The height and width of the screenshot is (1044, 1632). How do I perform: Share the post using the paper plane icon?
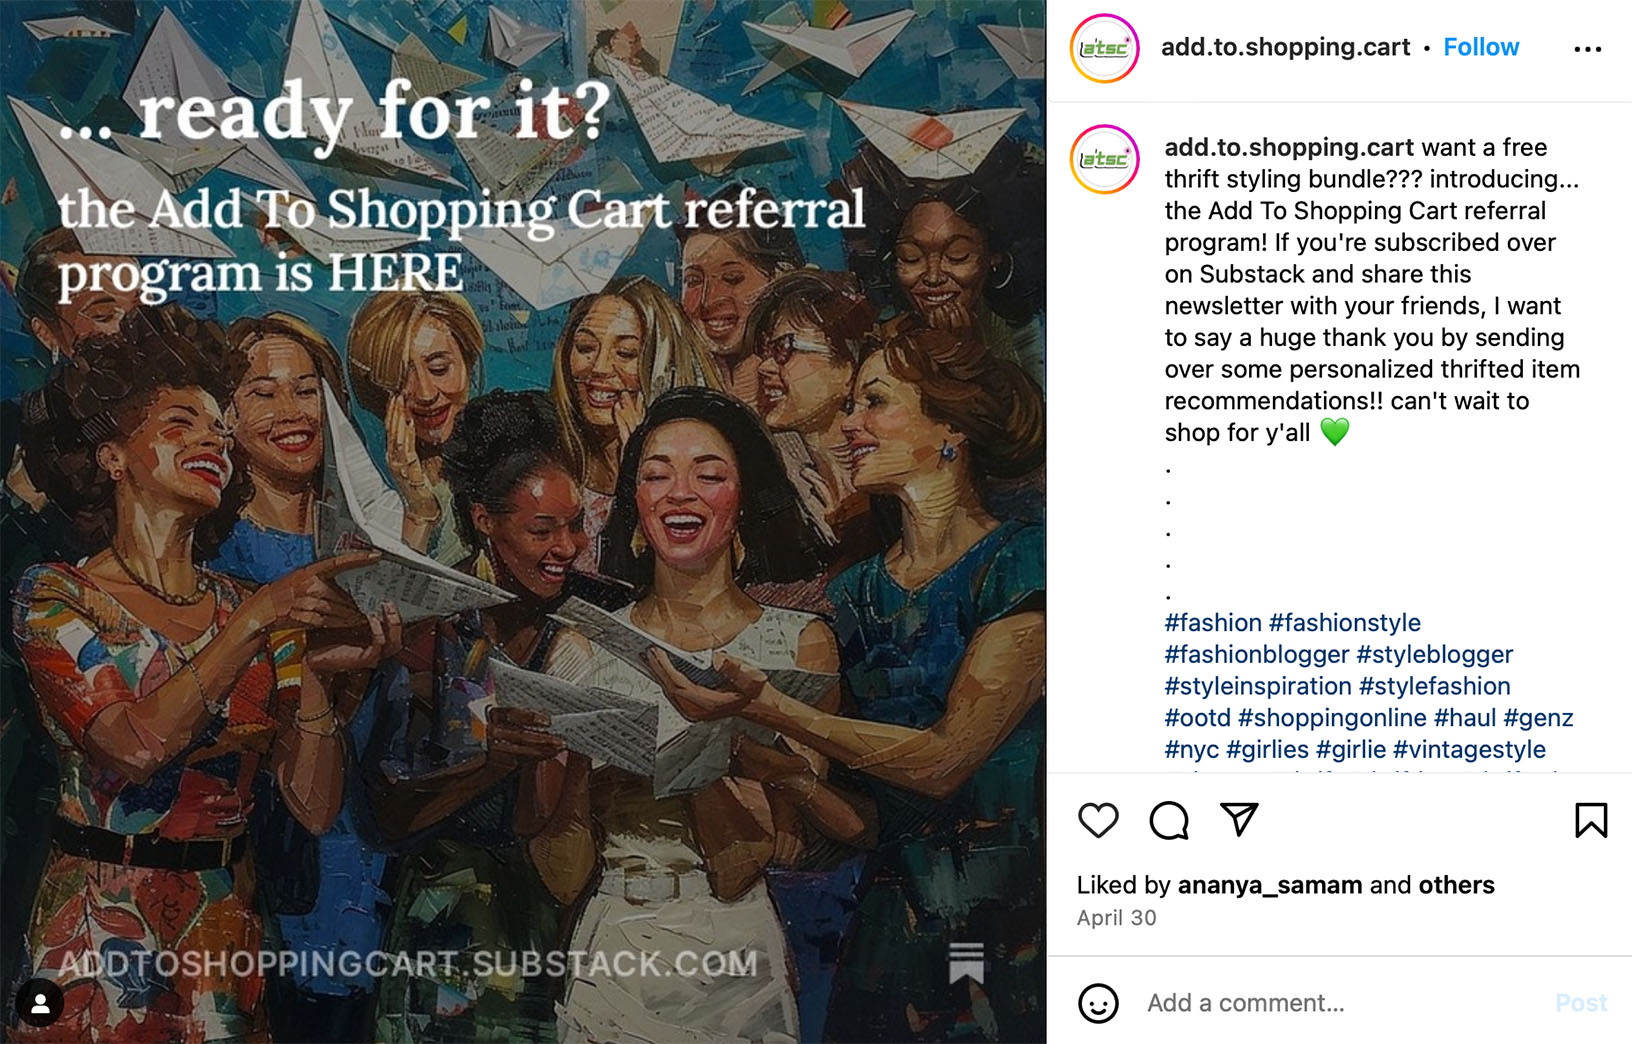point(1240,822)
